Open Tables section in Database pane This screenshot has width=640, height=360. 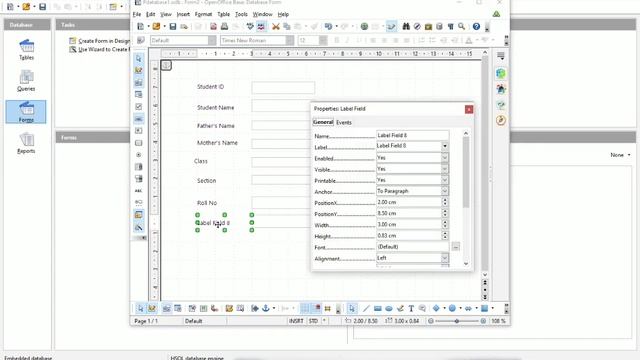click(x=26, y=49)
